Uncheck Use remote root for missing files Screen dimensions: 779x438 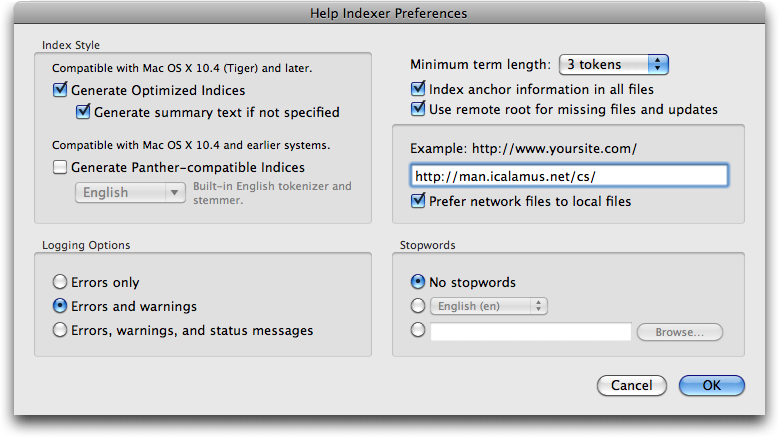[x=418, y=109]
